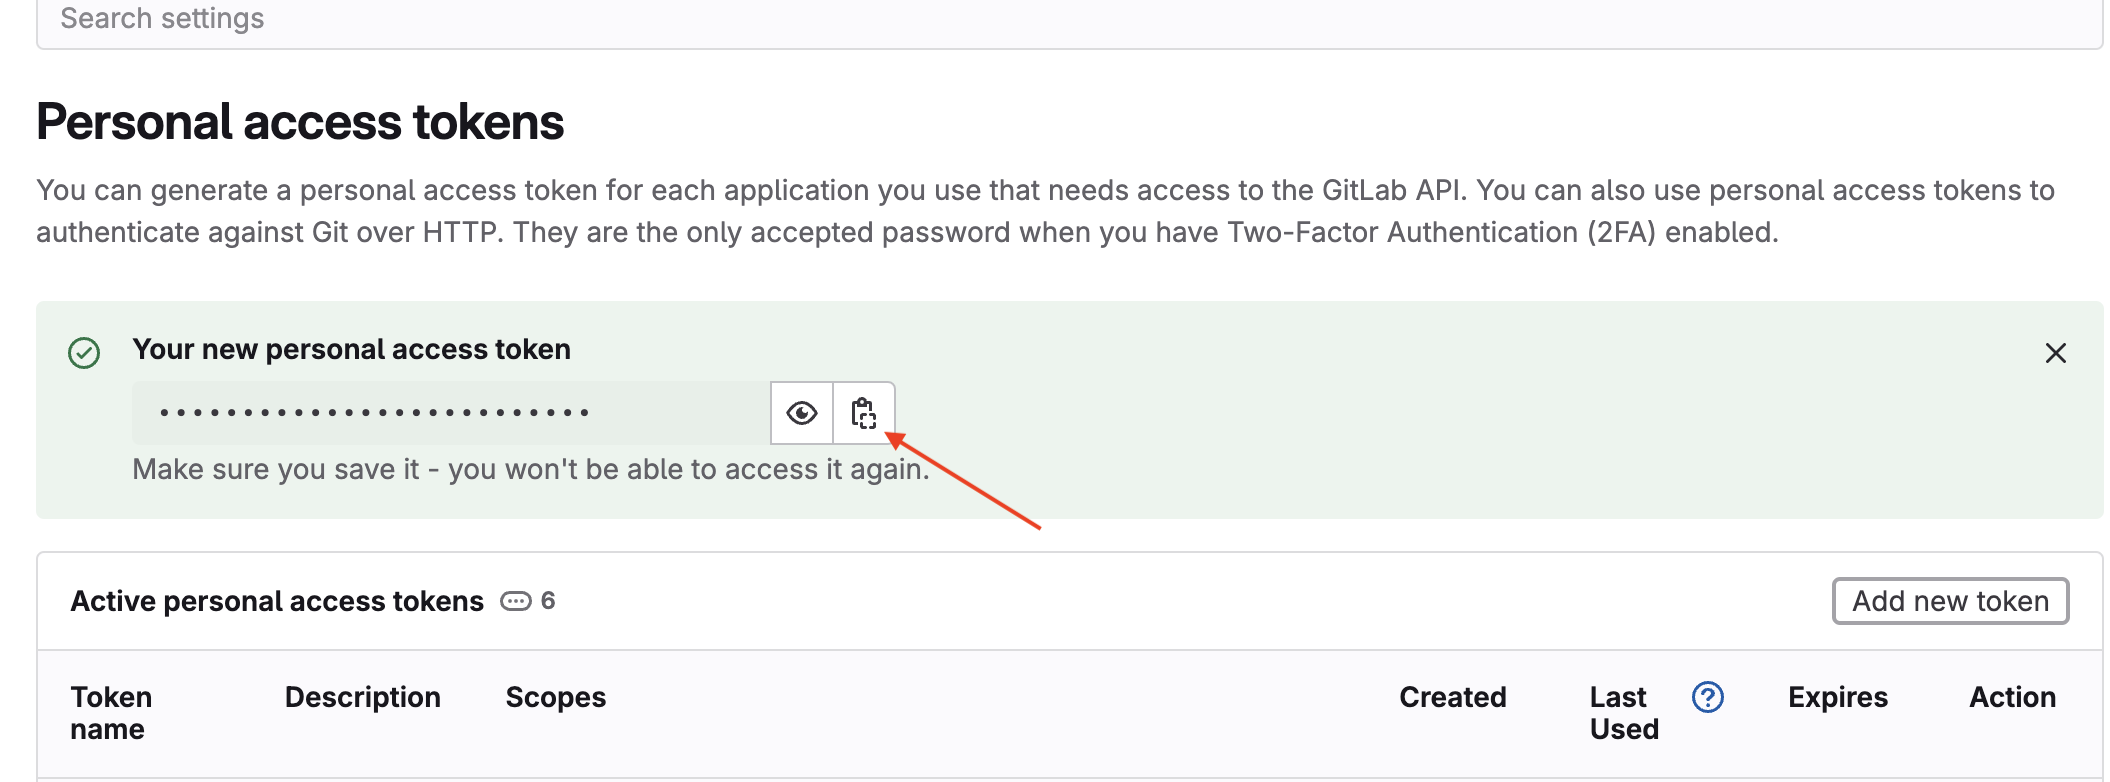2110x782 pixels.
Task: Click the Scopes column header
Action: (556, 697)
